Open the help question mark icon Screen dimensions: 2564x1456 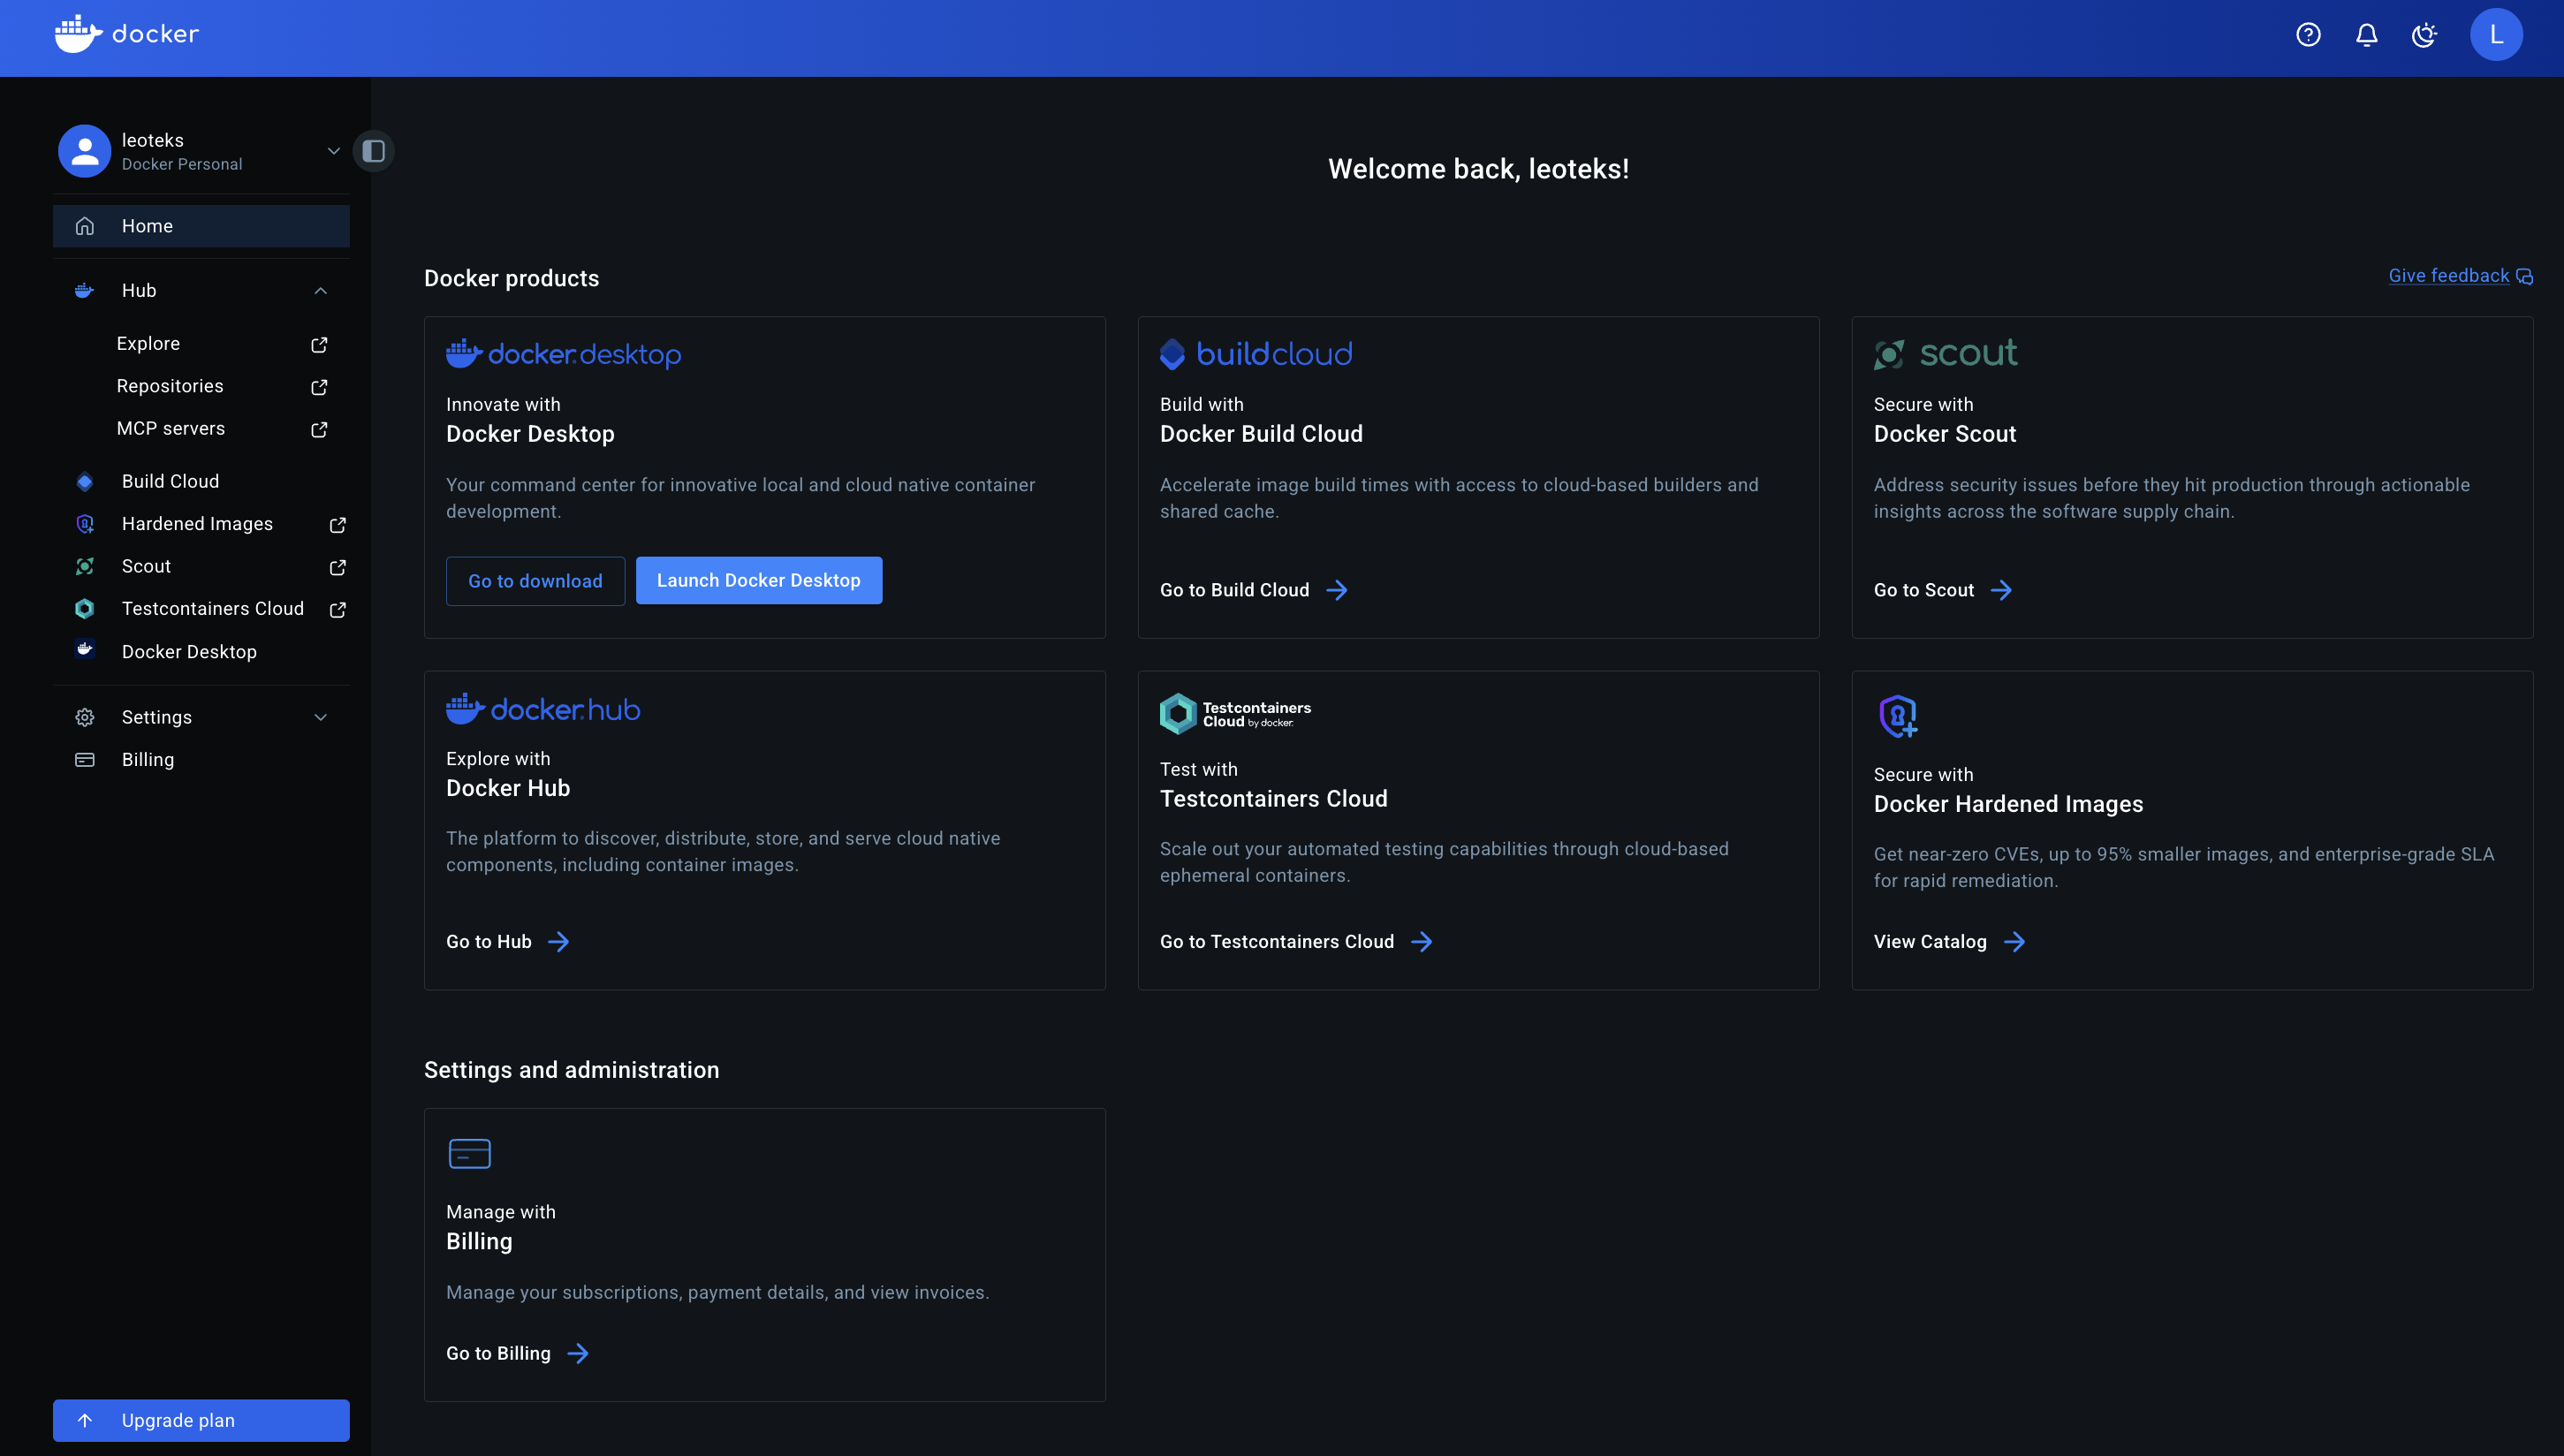(2308, 35)
